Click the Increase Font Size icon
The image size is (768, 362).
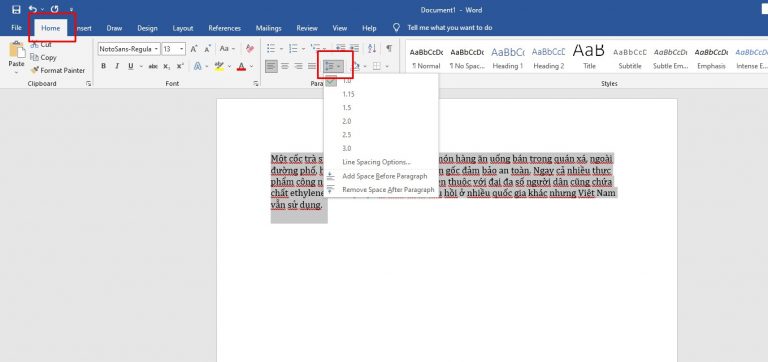194,49
